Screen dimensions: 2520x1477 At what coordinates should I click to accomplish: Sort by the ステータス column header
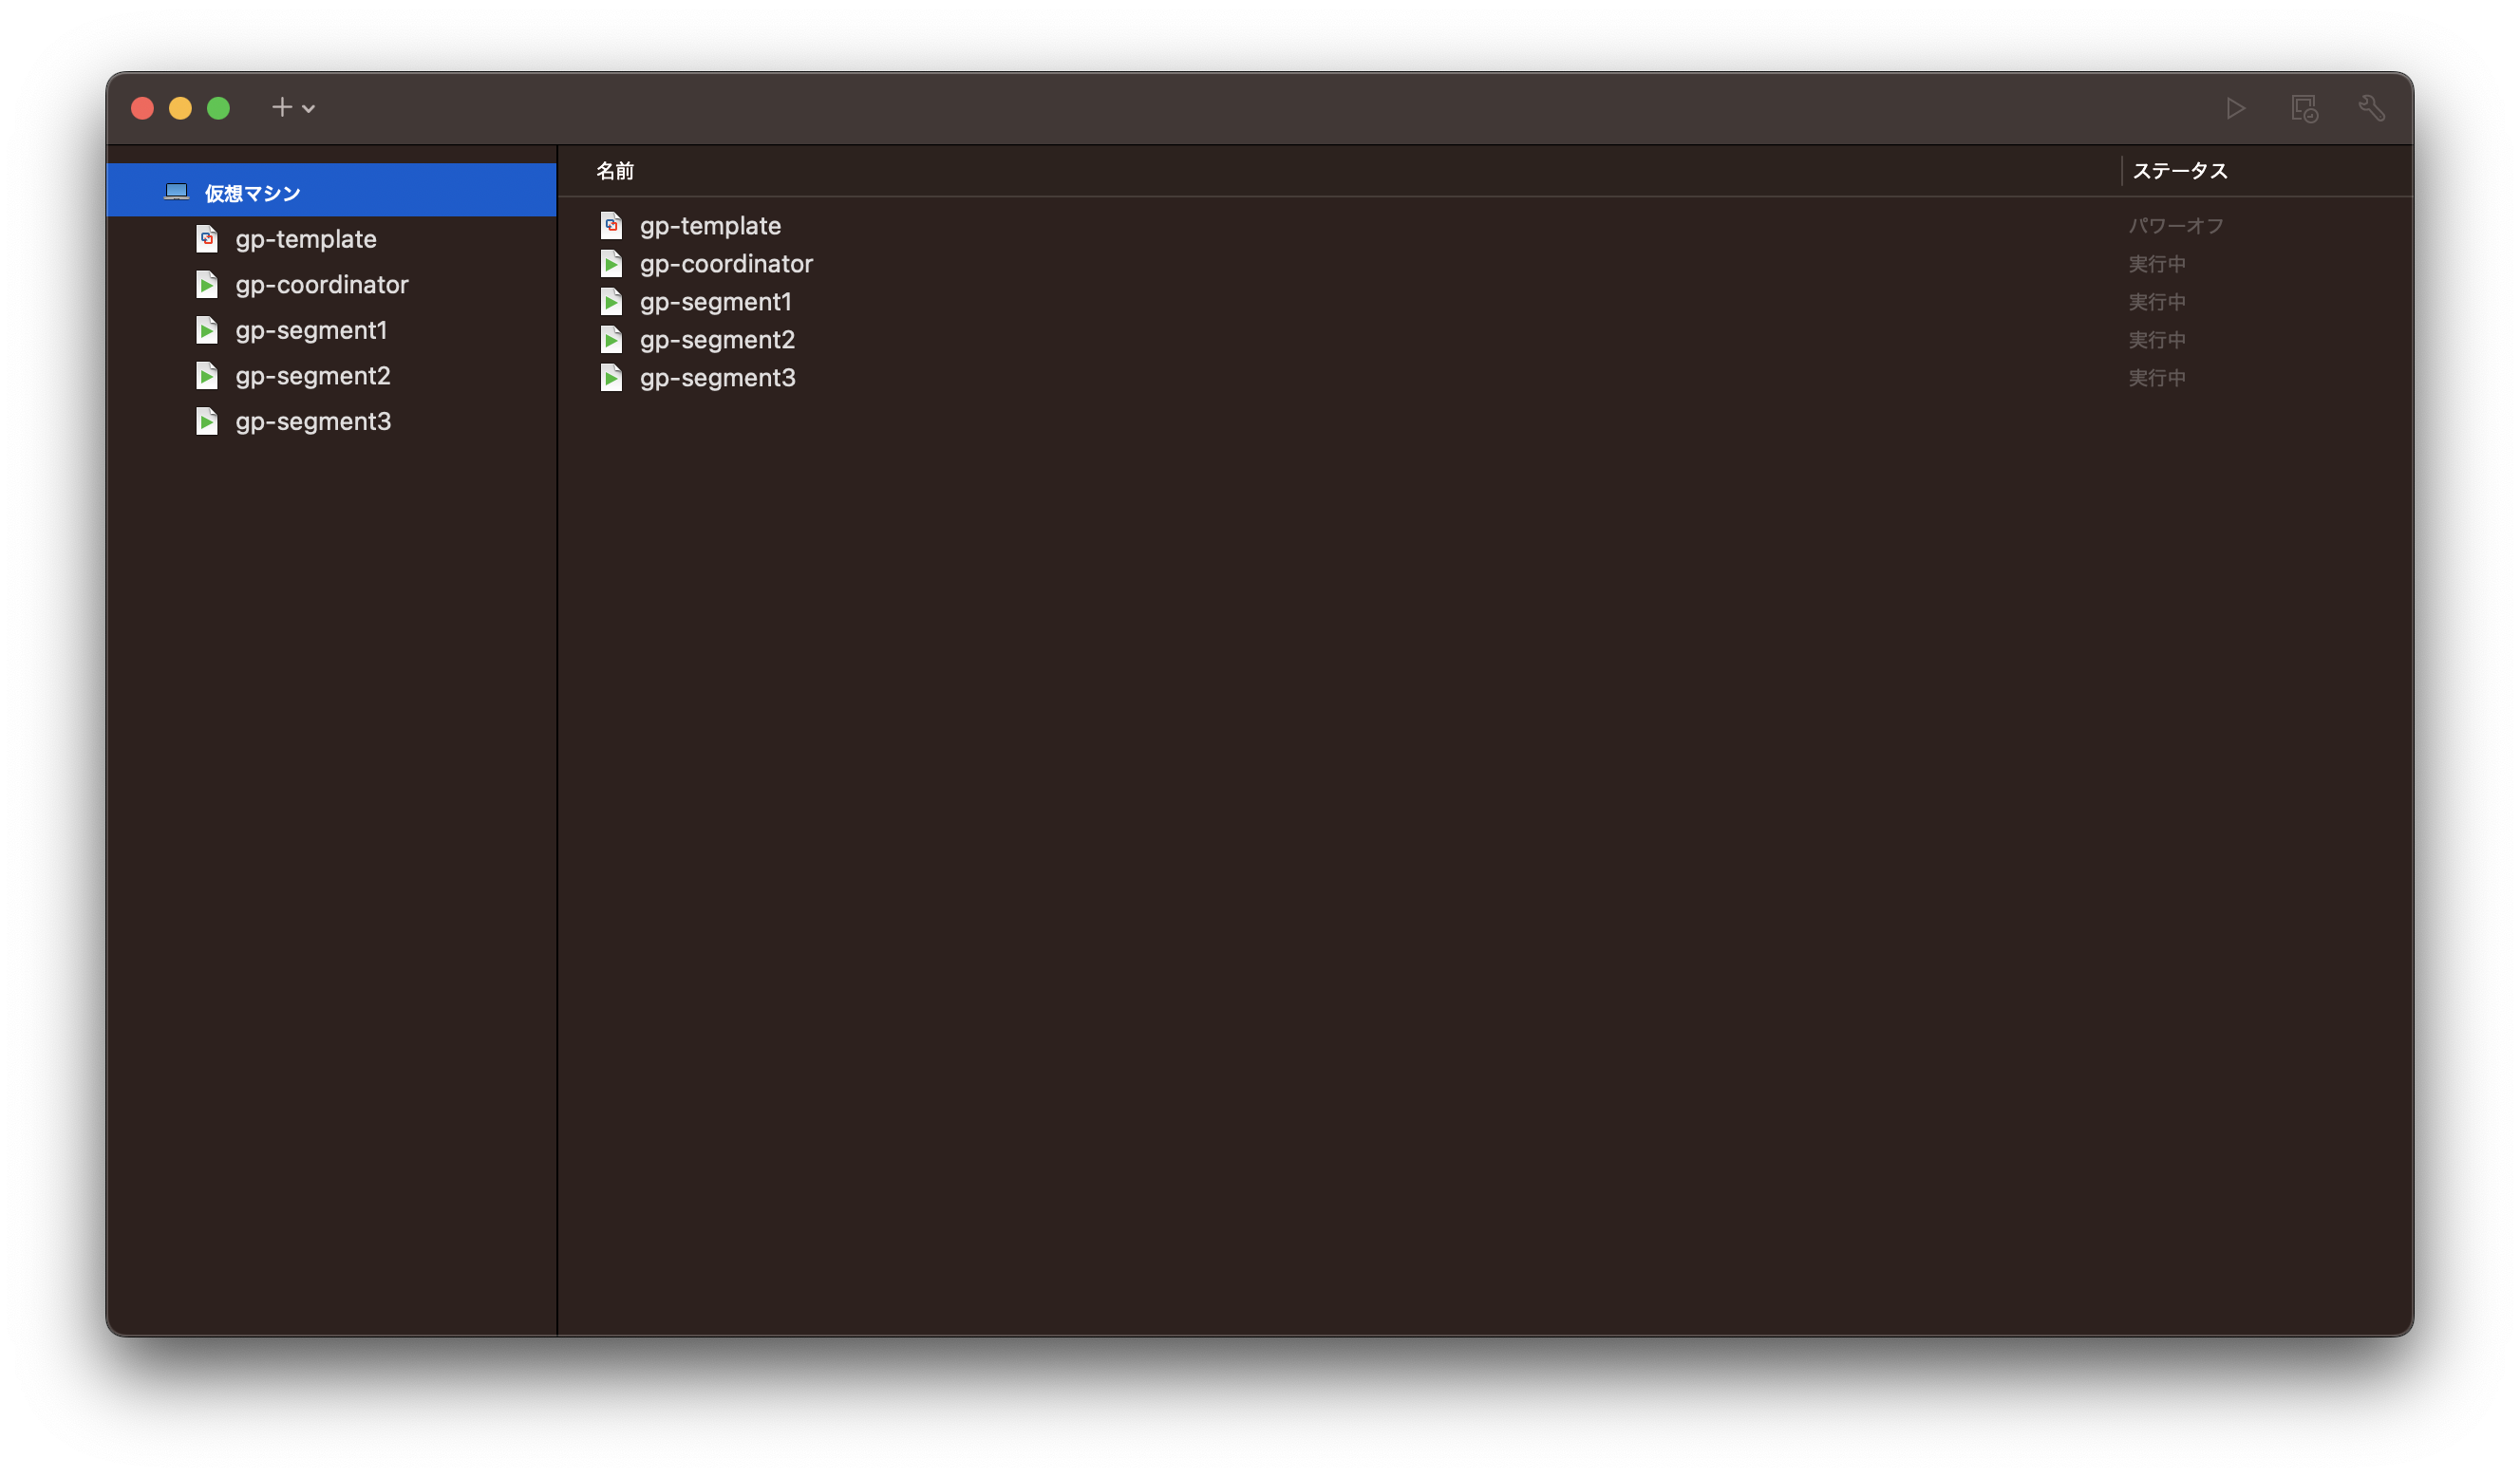[x=2180, y=171]
